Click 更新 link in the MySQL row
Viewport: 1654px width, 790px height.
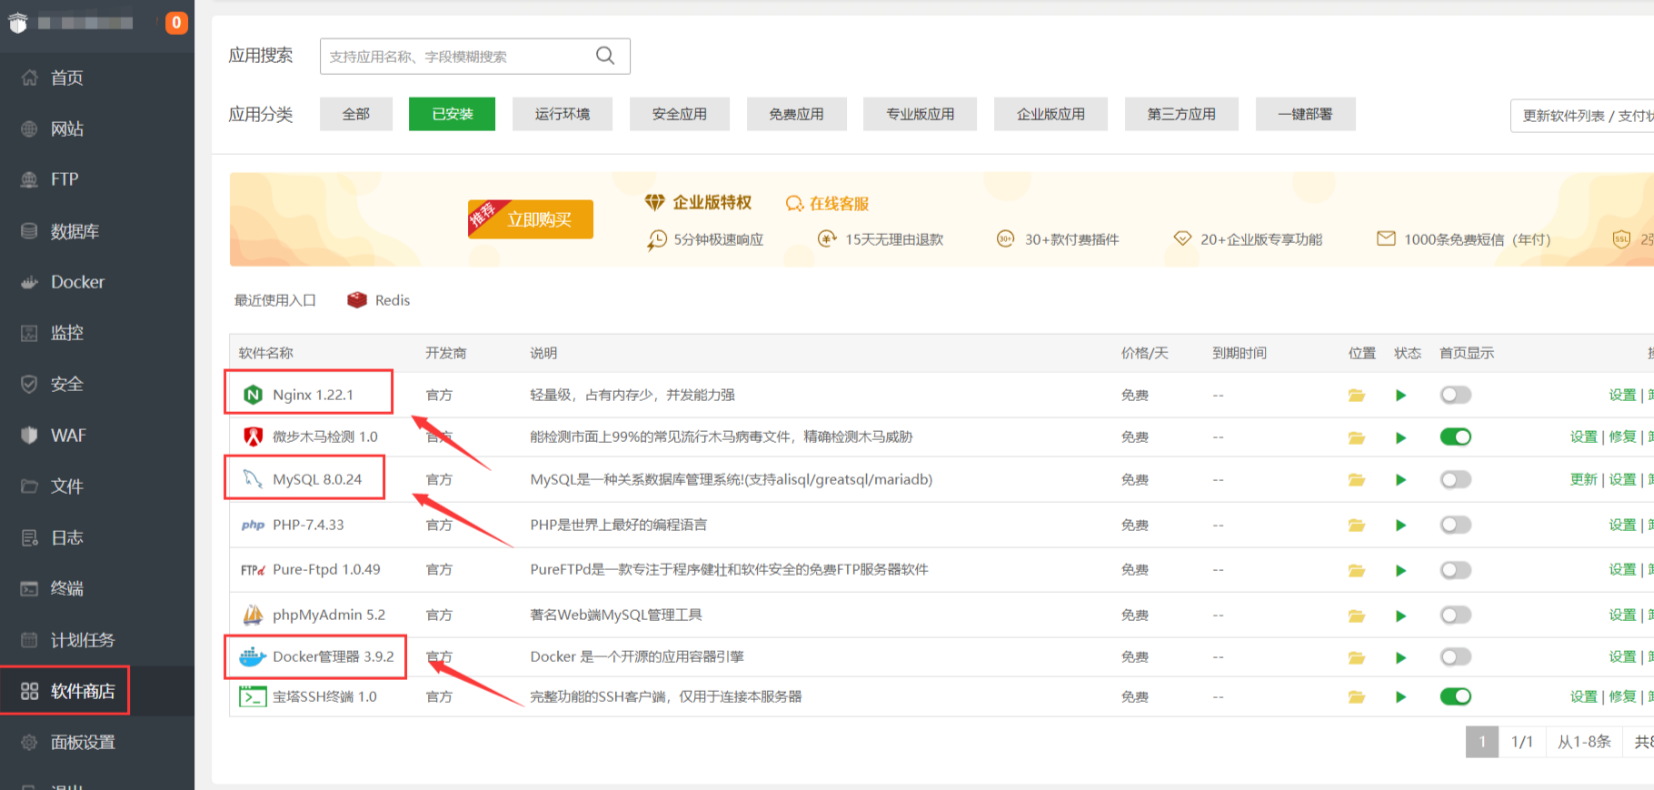click(x=1583, y=480)
